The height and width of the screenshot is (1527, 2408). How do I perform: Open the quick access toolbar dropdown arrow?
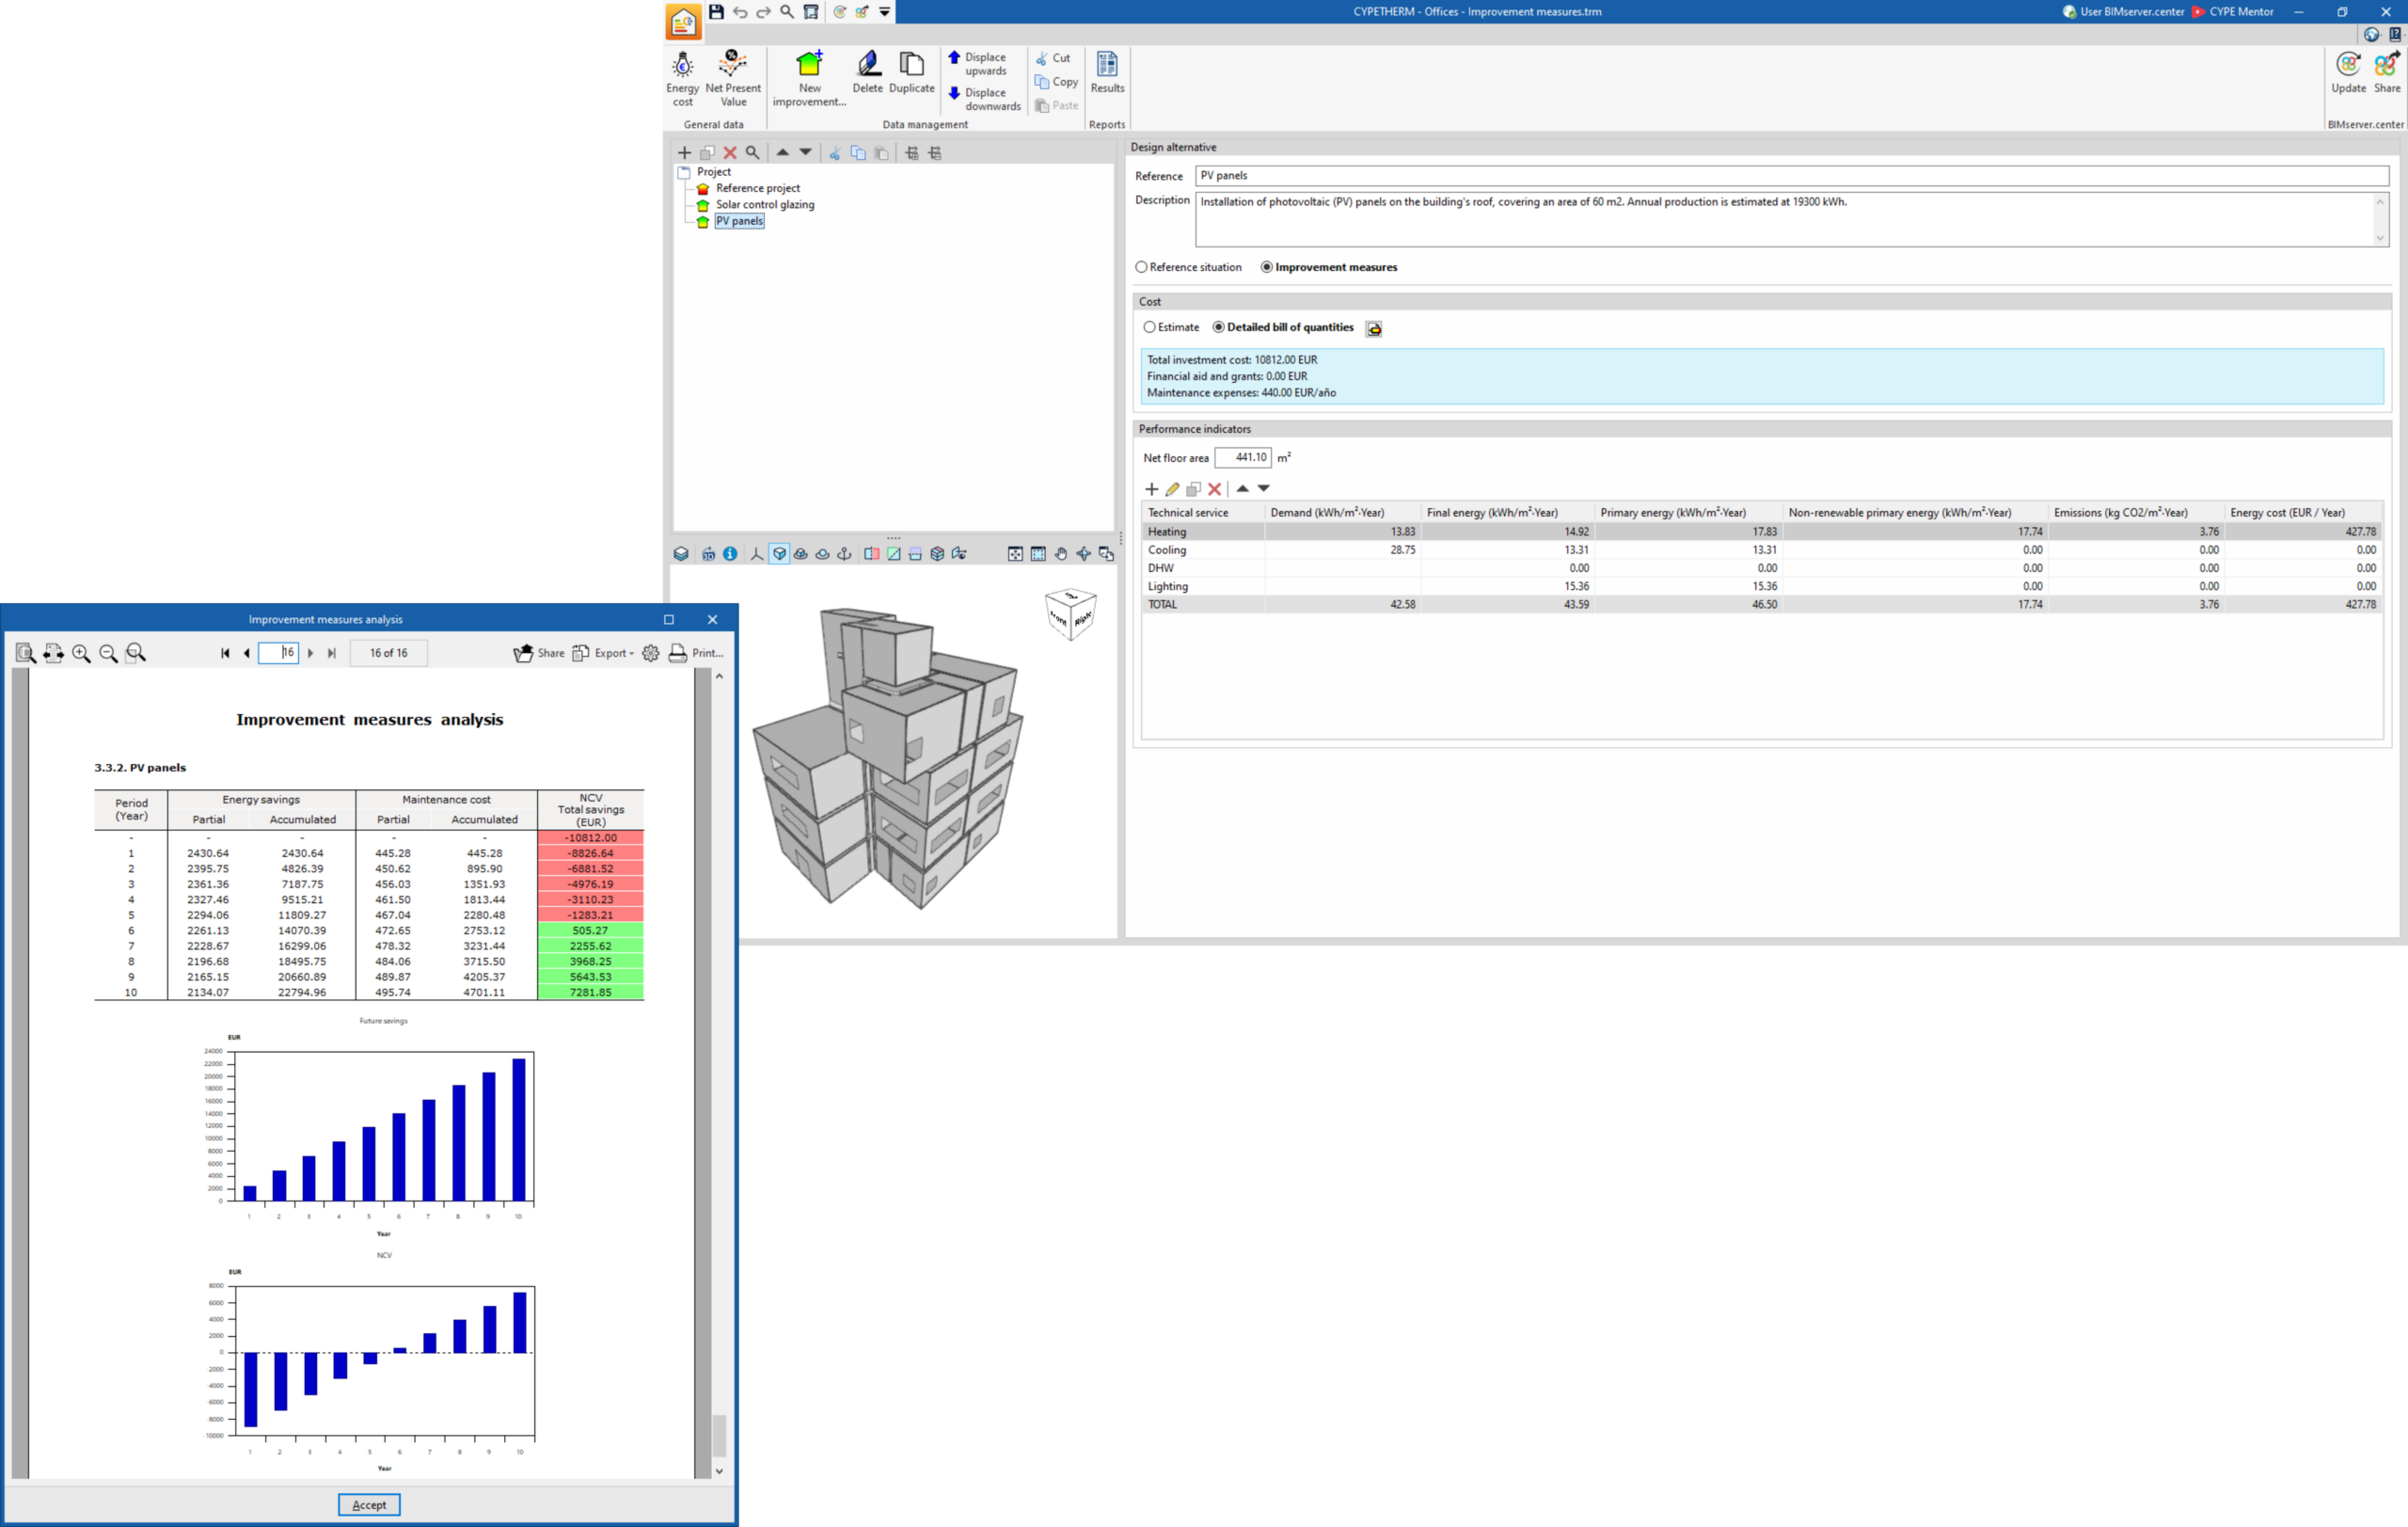pos(884,12)
